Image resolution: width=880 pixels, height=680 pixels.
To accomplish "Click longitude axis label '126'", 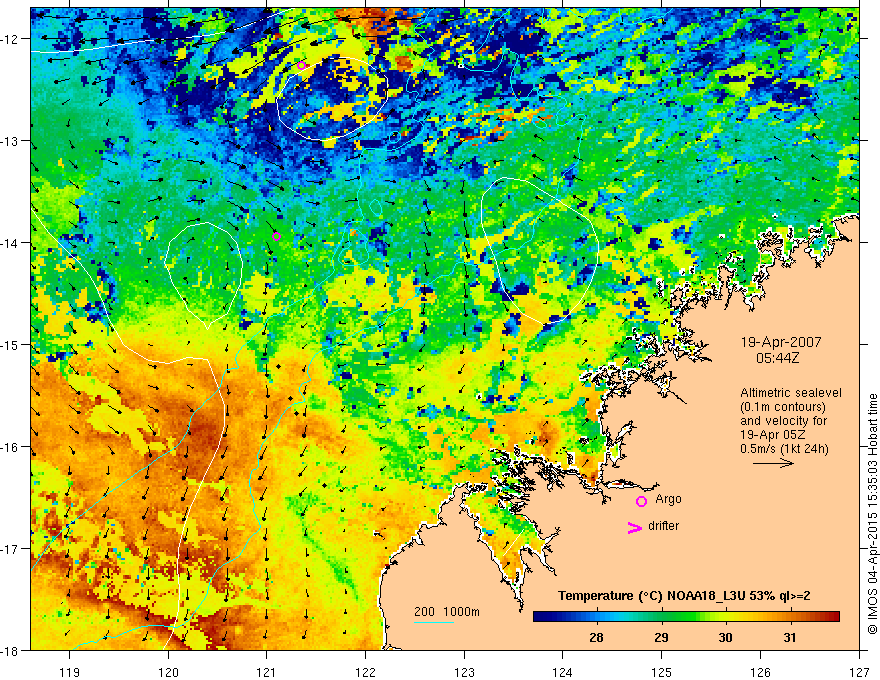I will [x=760, y=672].
